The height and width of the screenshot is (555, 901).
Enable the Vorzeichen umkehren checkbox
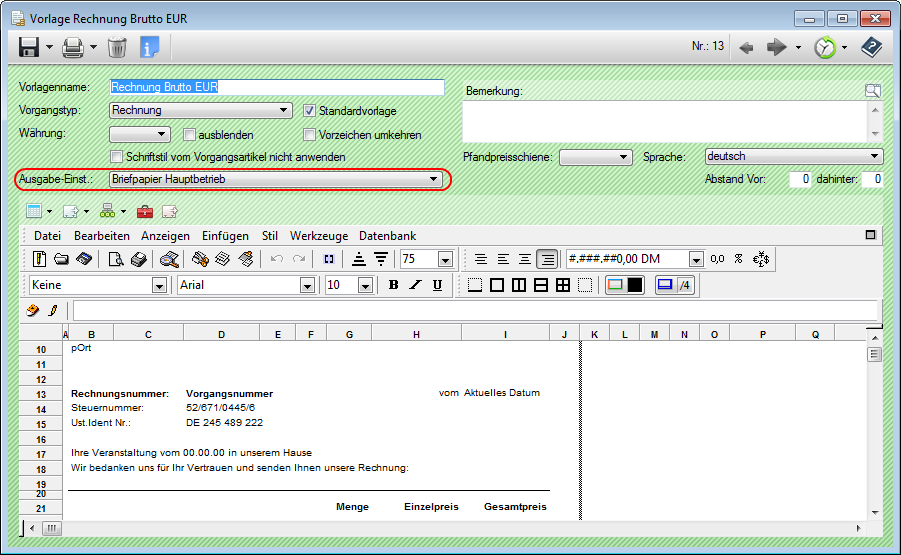pos(310,134)
